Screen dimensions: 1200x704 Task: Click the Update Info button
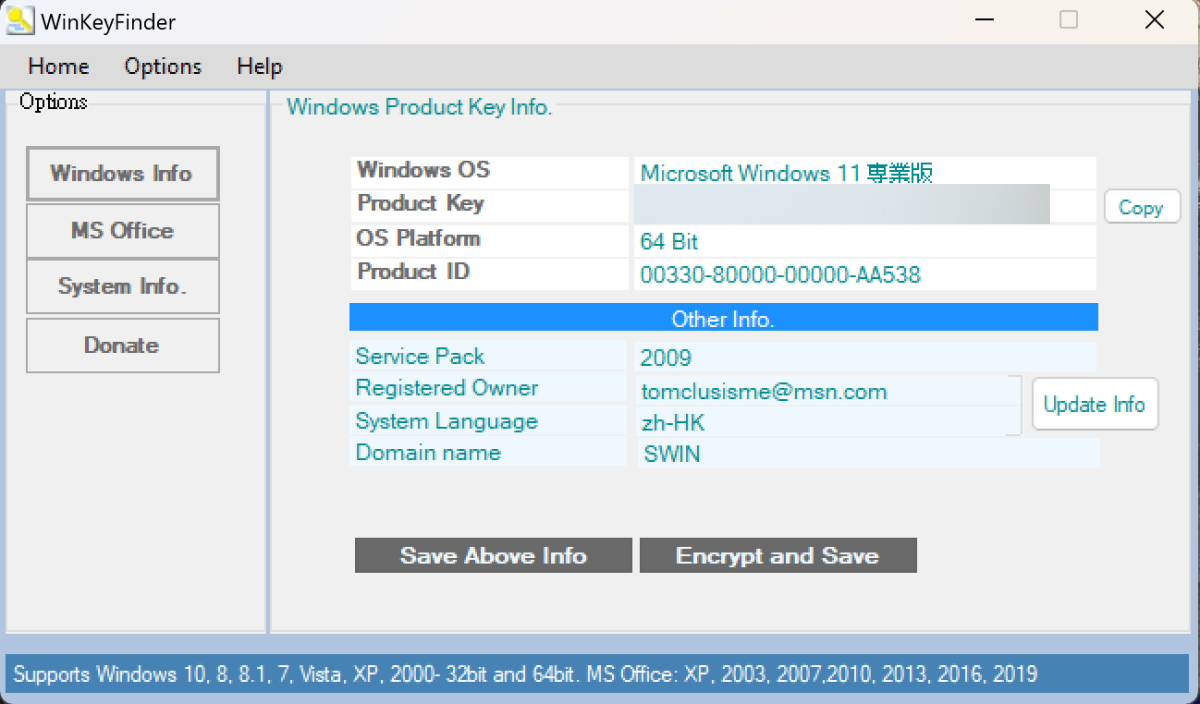1094,404
